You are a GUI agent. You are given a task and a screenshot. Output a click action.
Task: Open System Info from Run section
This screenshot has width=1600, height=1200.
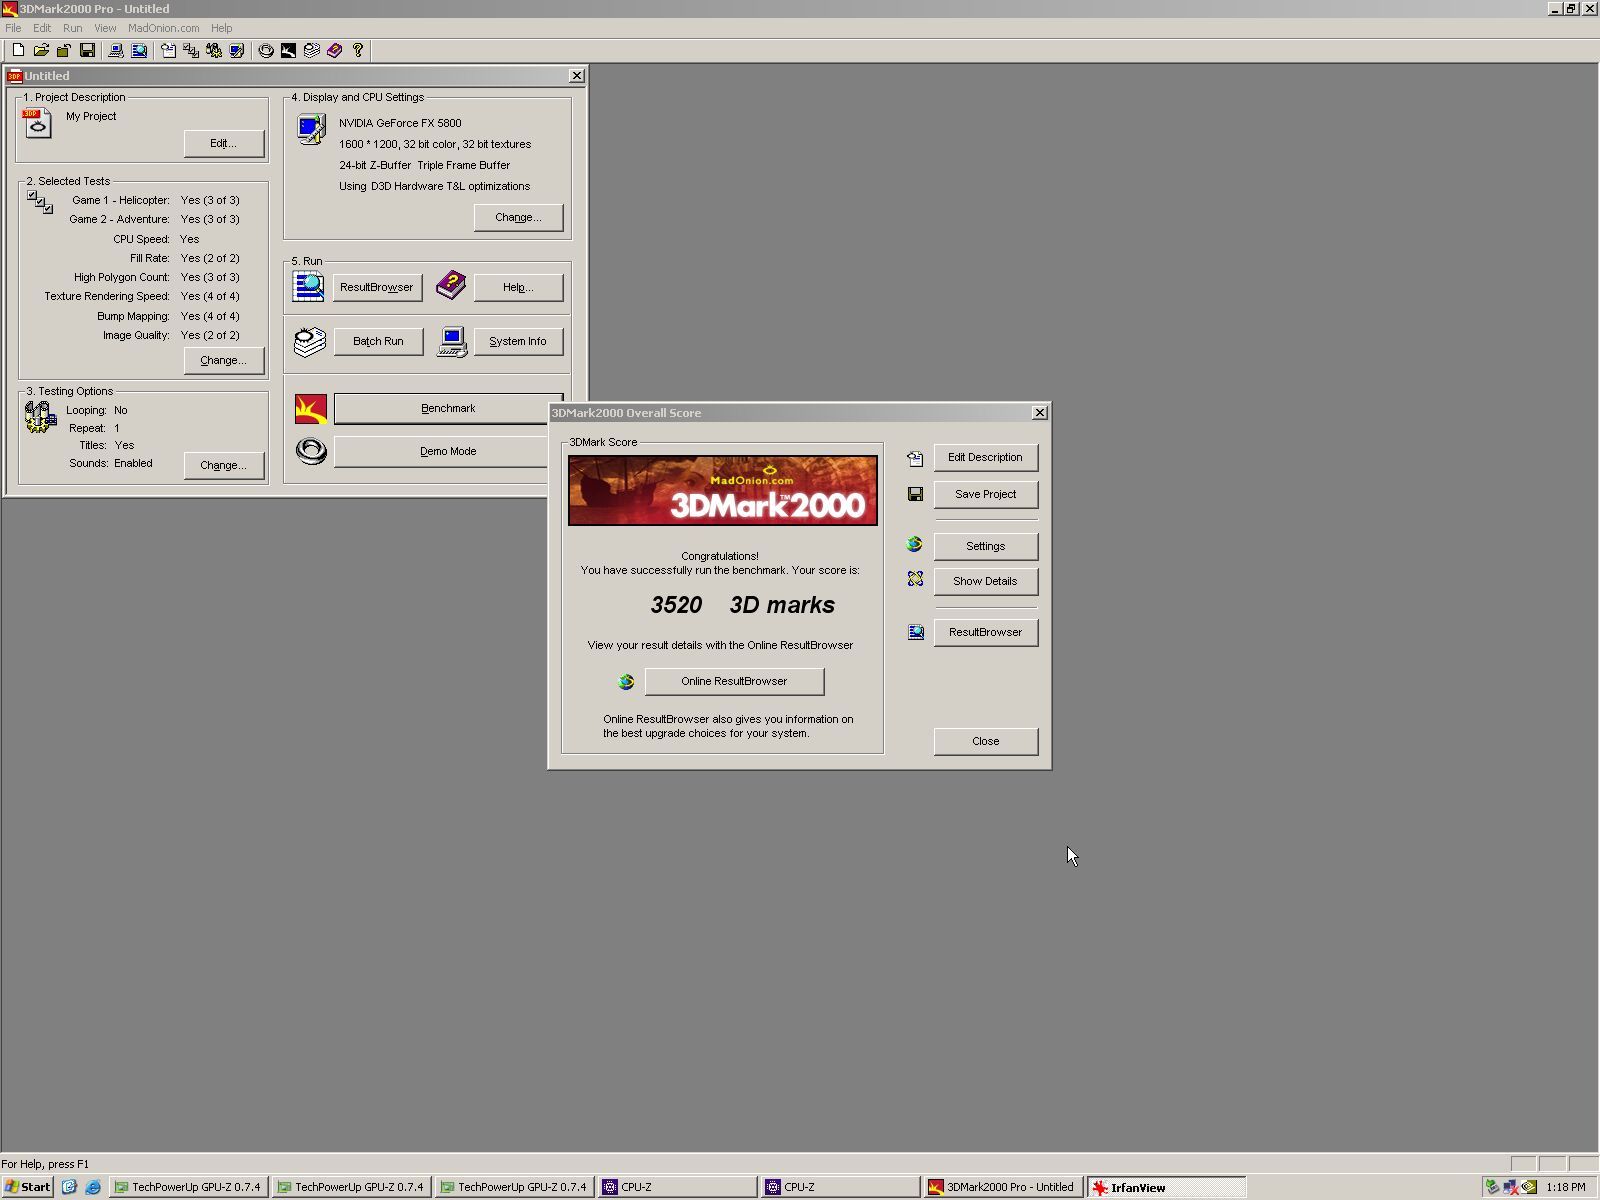(518, 341)
